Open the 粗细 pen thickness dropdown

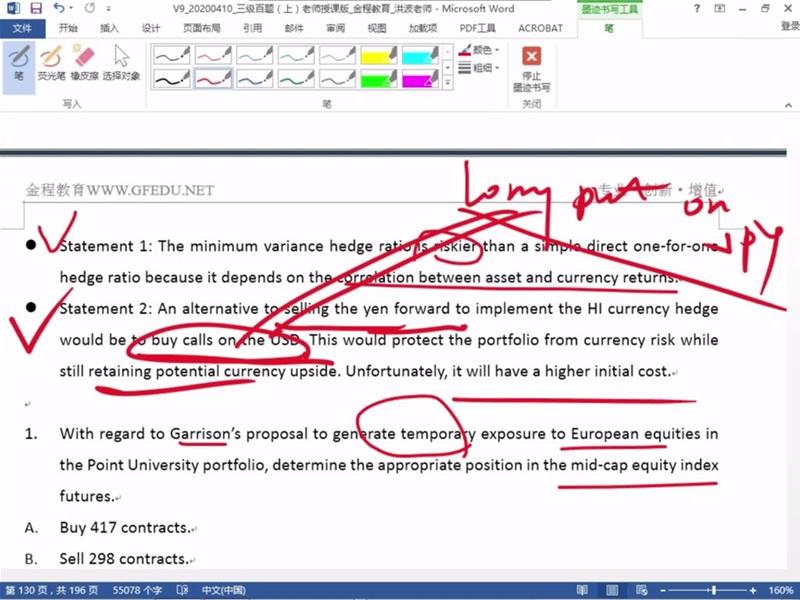(484, 68)
